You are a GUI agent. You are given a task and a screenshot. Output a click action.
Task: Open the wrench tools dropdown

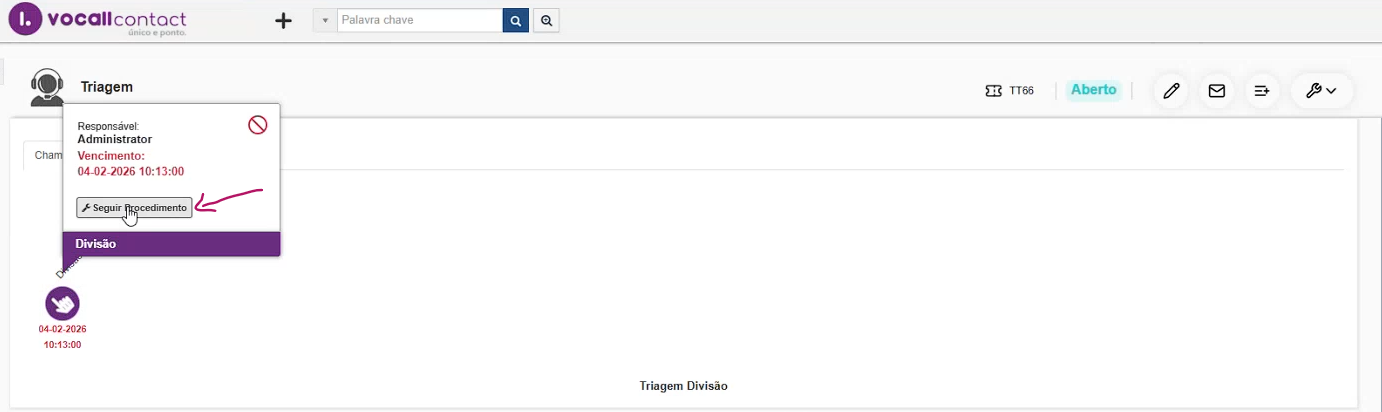[x=1322, y=91]
